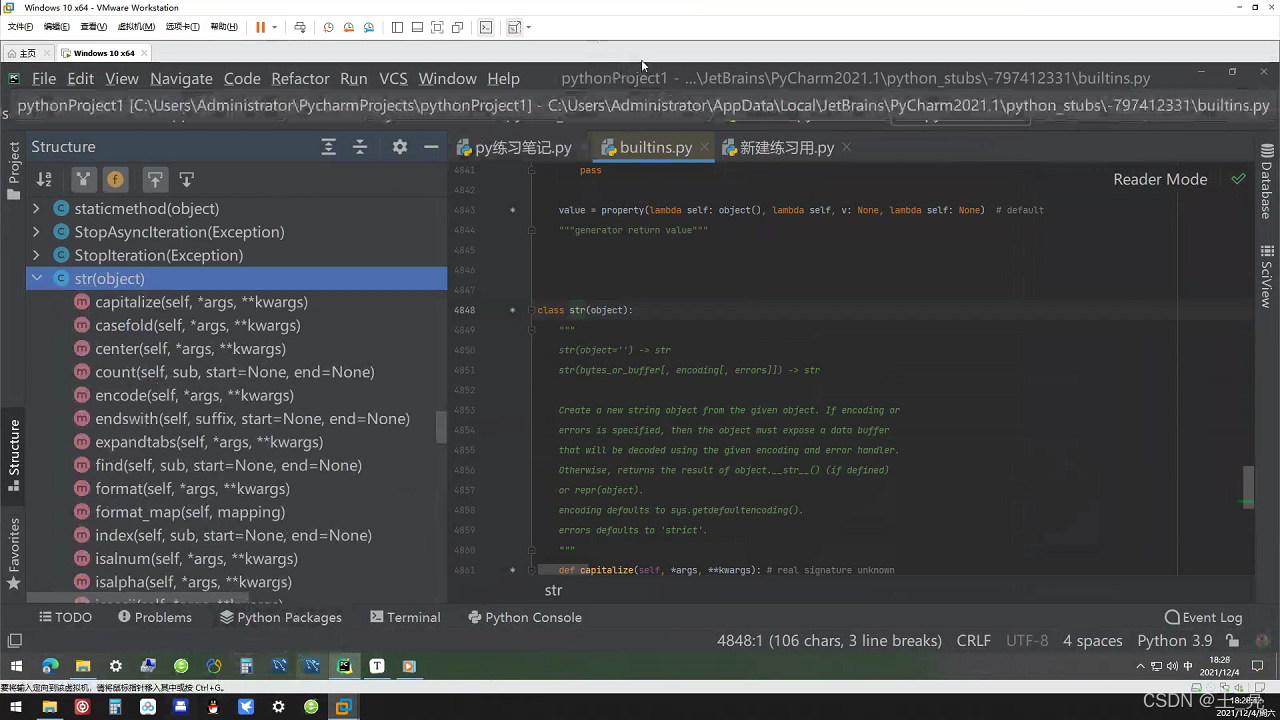Open the Refactor menu
1280x720 pixels.
coord(300,78)
